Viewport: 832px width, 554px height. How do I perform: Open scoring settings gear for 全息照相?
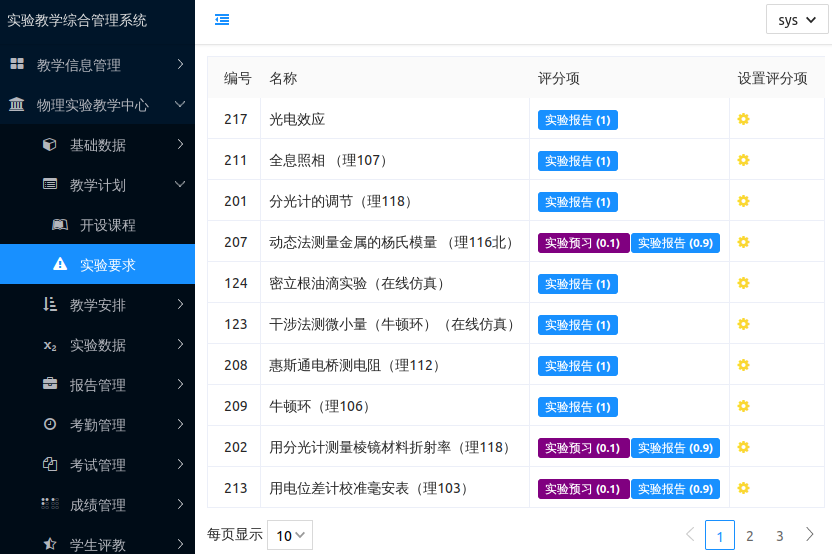743,160
